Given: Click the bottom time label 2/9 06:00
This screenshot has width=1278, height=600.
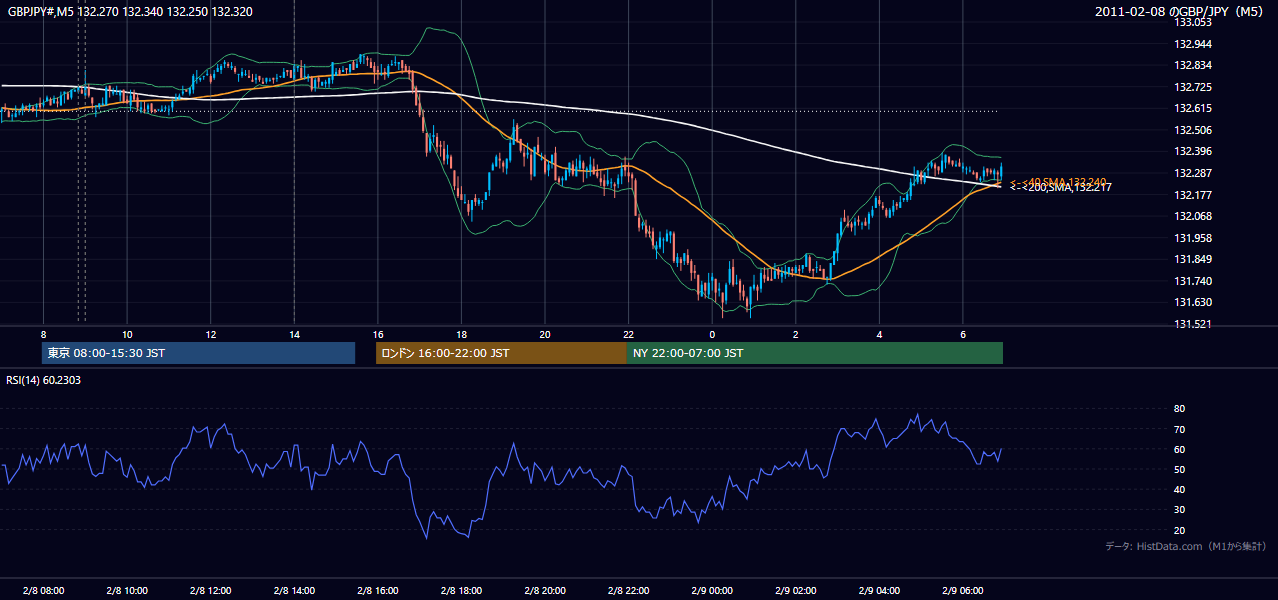Looking at the screenshot, I should 962,590.
